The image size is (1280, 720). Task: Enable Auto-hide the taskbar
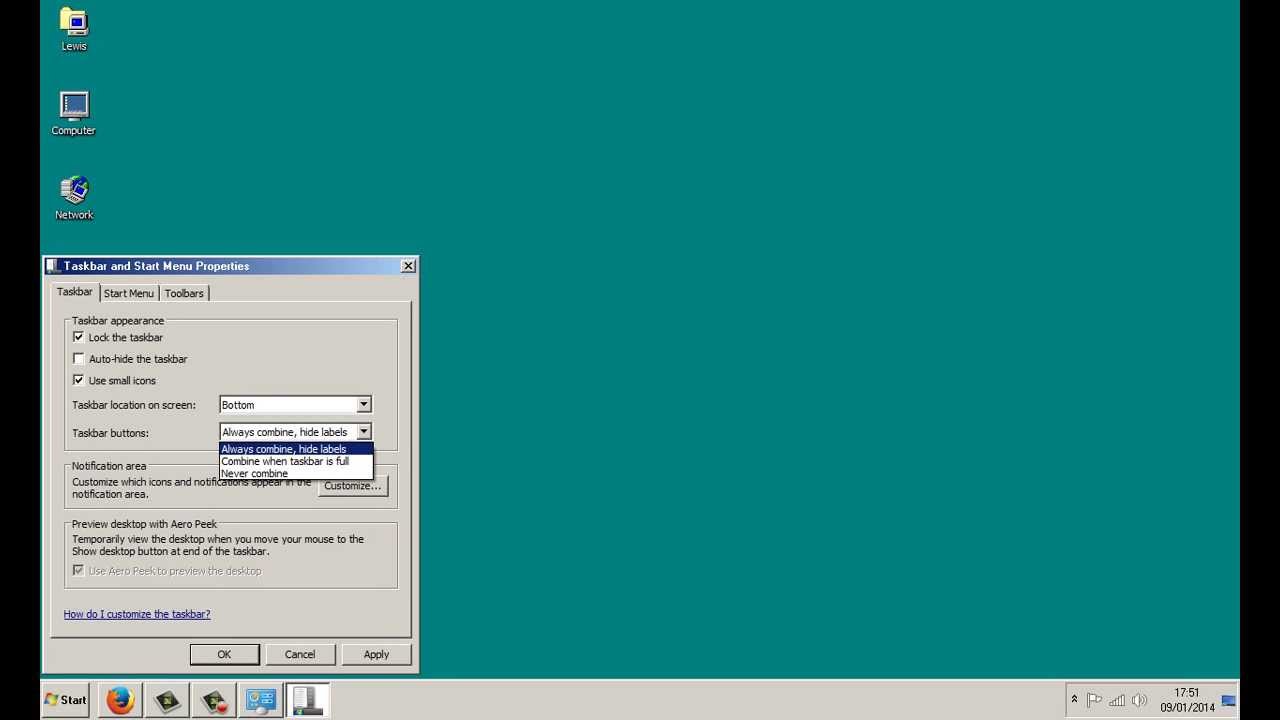[78, 359]
